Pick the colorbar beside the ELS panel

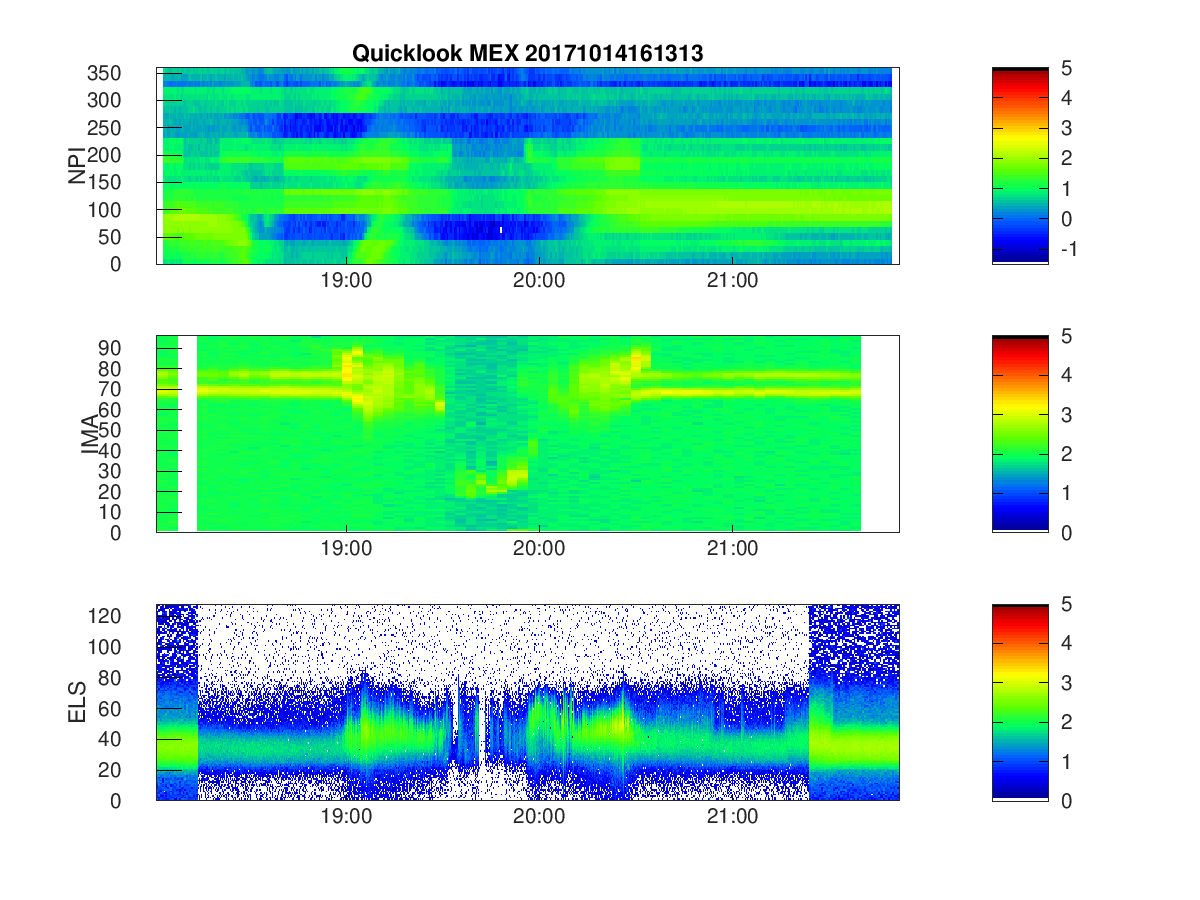[x=1020, y=702]
